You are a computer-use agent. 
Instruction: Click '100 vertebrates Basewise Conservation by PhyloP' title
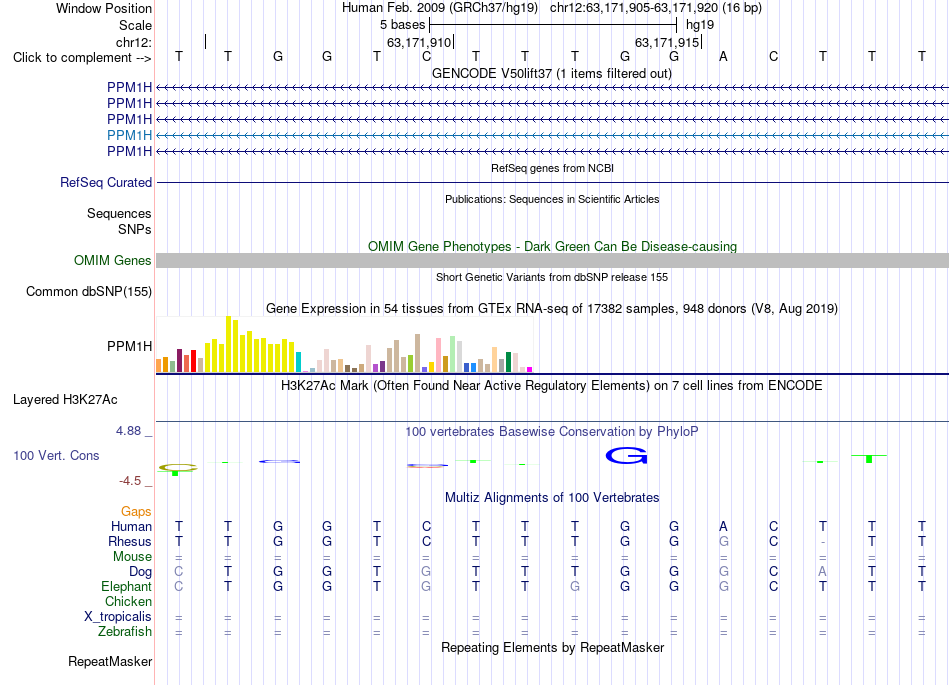552,432
